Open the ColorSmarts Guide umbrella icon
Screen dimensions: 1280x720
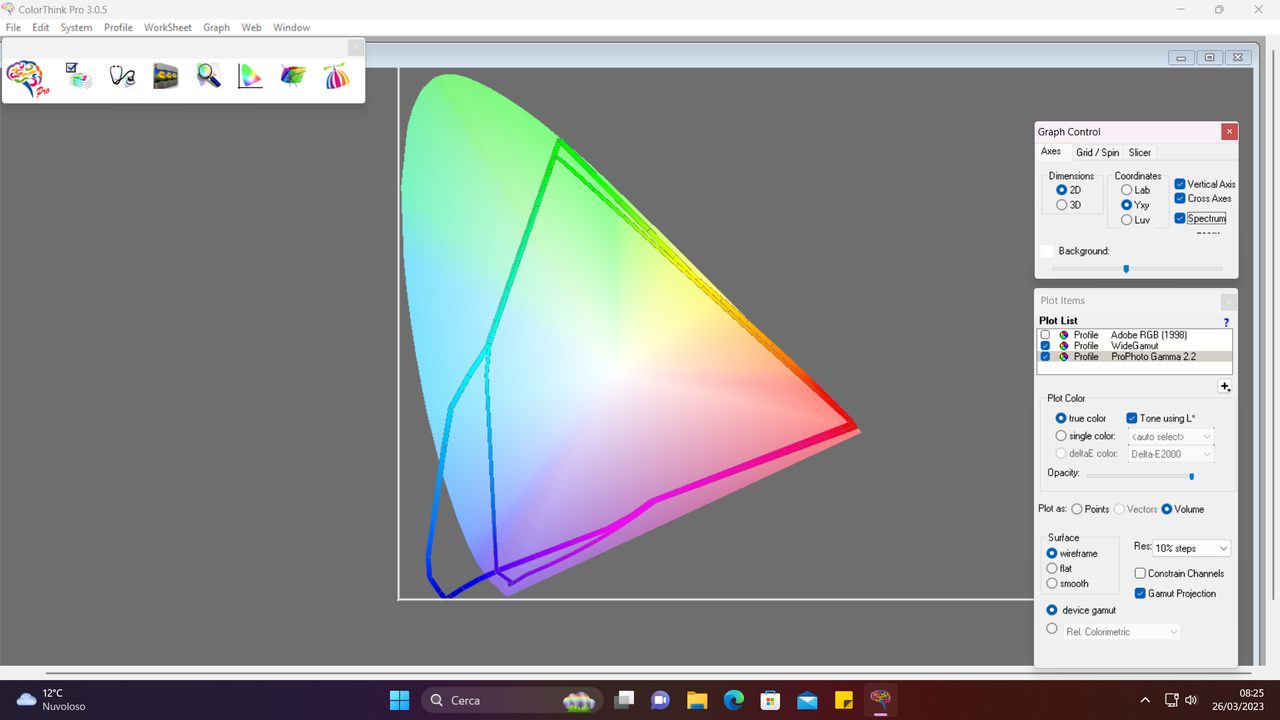[336, 78]
